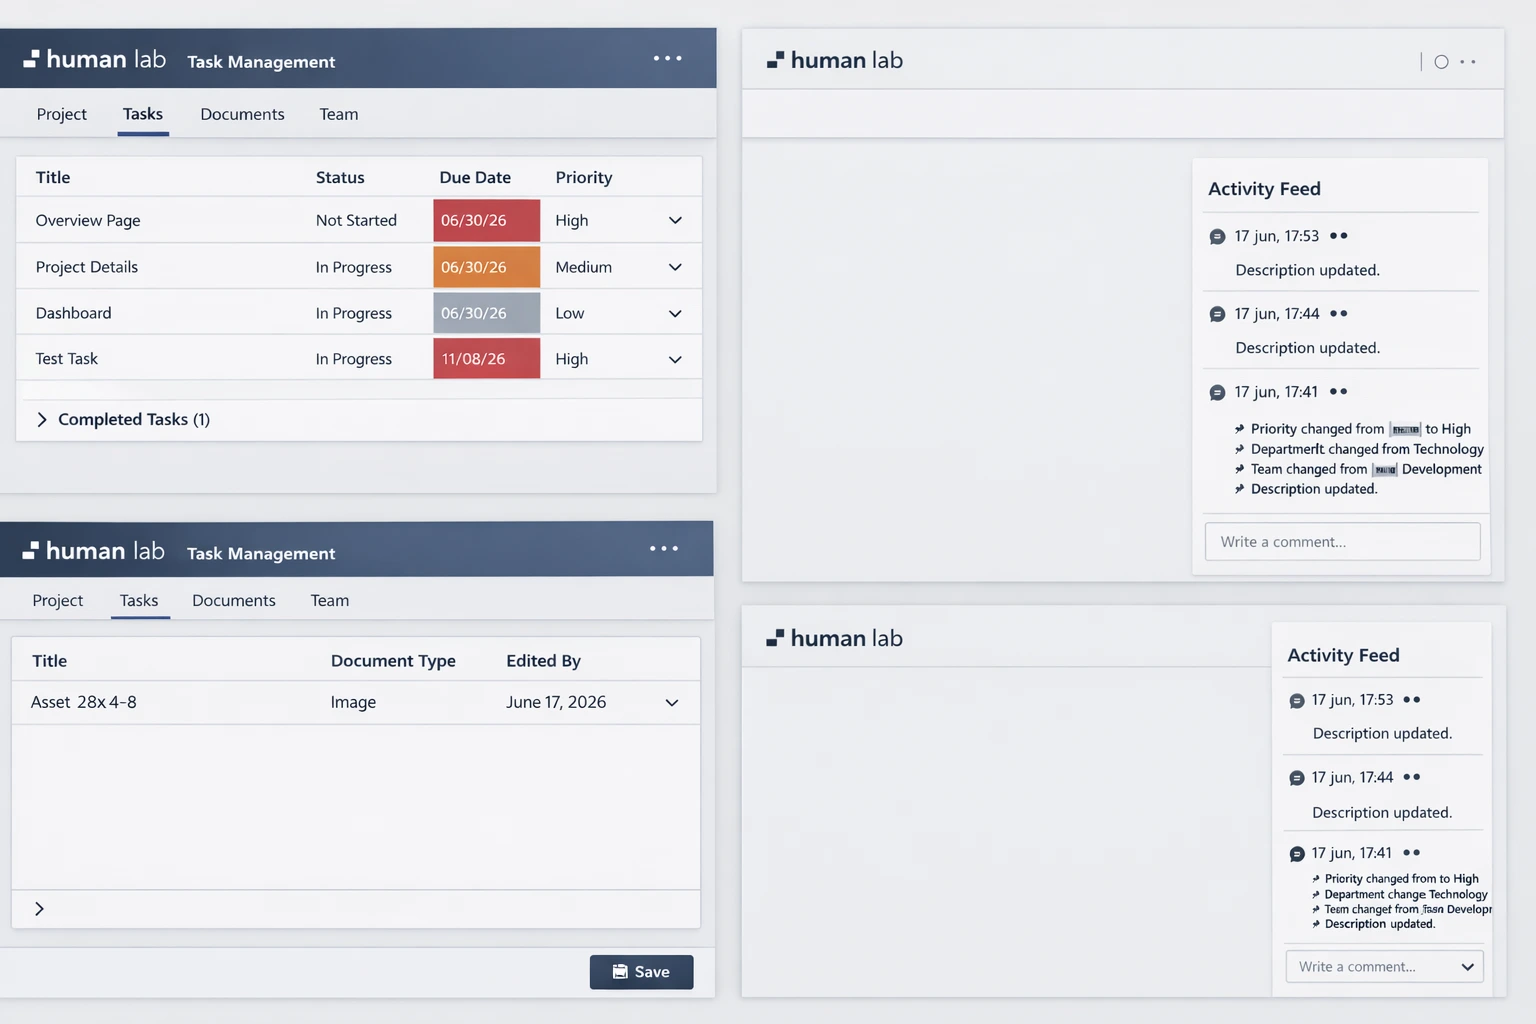Click two-dot icon beside 17:44 in upper Activity Feed

(1339, 314)
